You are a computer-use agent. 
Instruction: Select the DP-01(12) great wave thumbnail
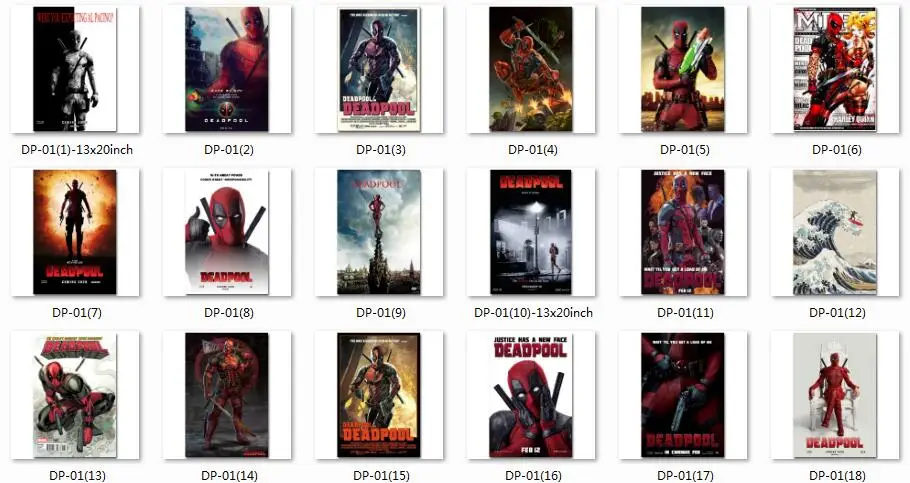tap(835, 232)
